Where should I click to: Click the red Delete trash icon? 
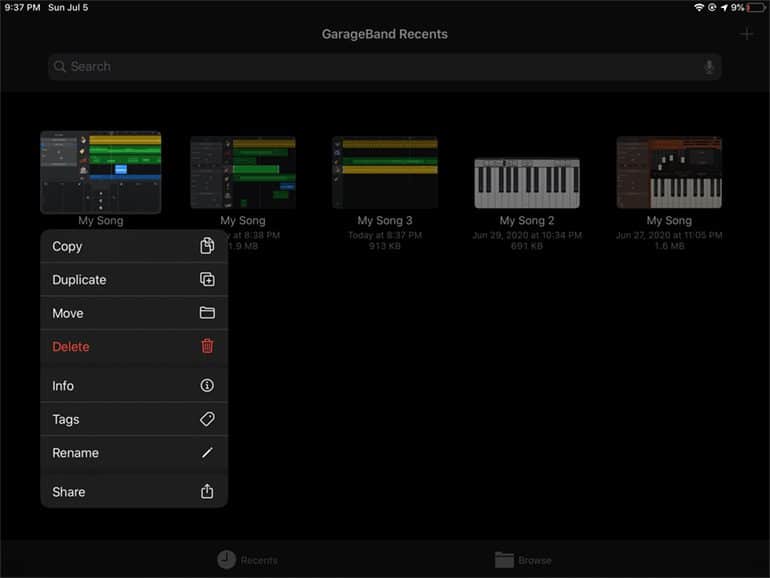[x=207, y=347]
